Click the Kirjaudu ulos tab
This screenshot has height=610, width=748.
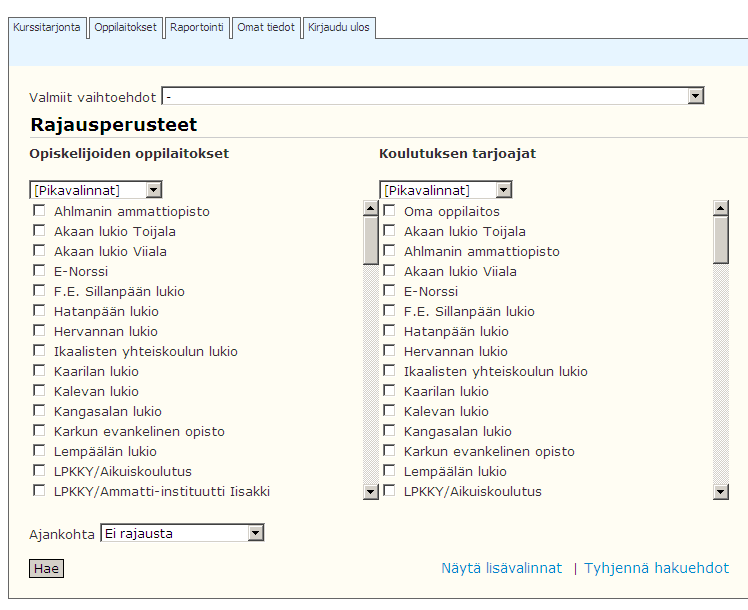339,27
